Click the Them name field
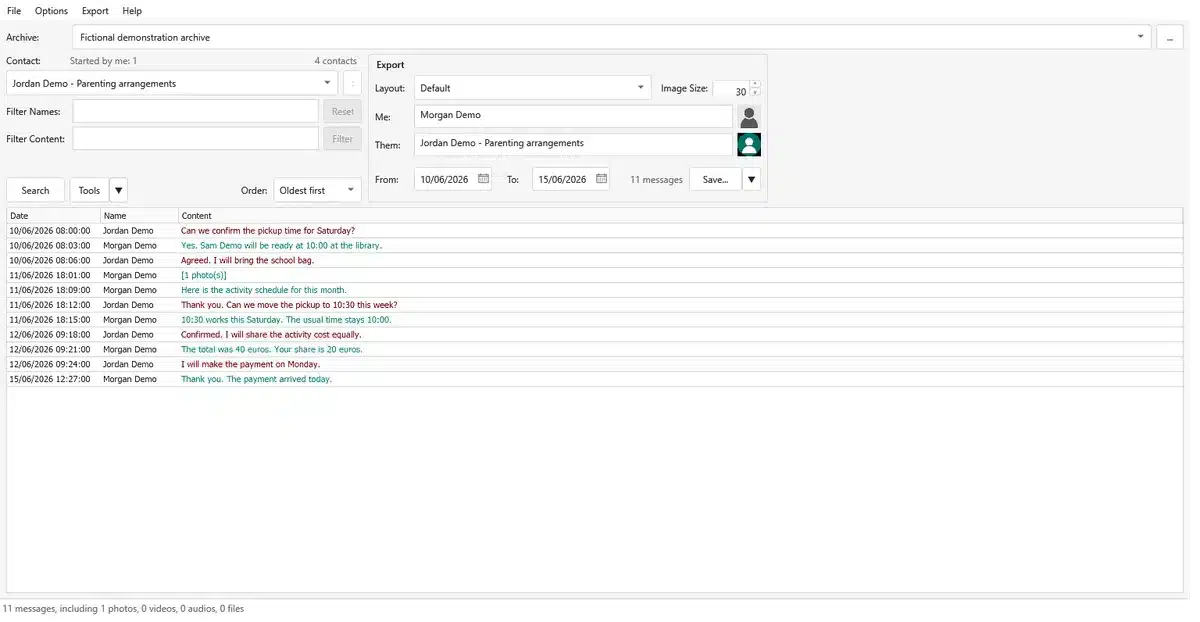The width and height of the screenshot is (1200, 622). coord(573,144)
